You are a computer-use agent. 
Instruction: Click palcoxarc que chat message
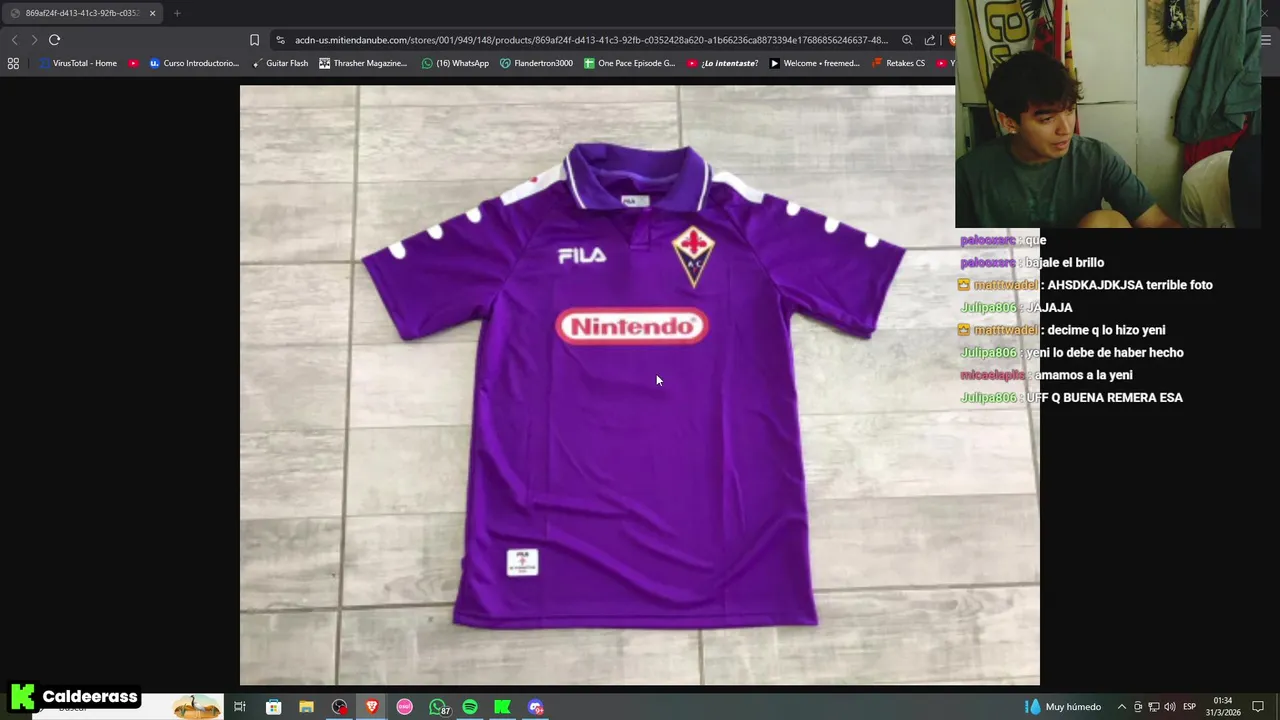tap(1003, 240)
